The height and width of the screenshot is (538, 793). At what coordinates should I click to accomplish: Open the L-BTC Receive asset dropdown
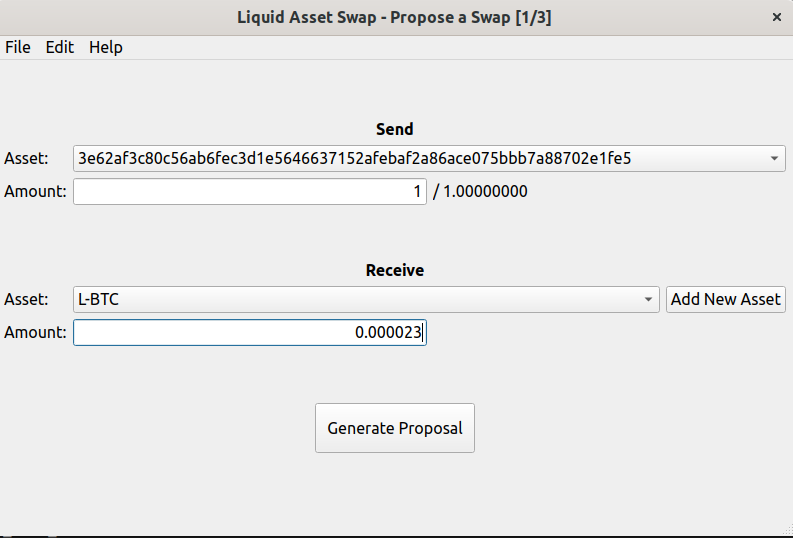pos(360,299)
